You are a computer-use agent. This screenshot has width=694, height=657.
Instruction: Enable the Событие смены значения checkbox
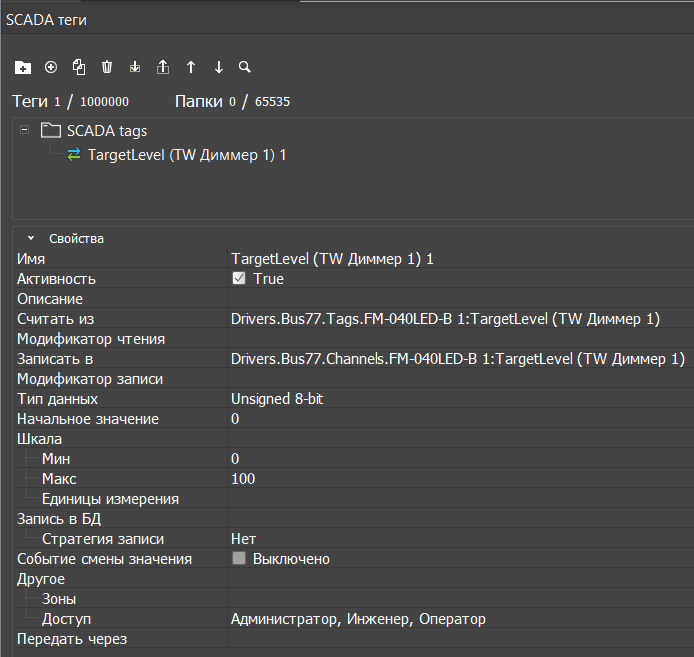239,559
